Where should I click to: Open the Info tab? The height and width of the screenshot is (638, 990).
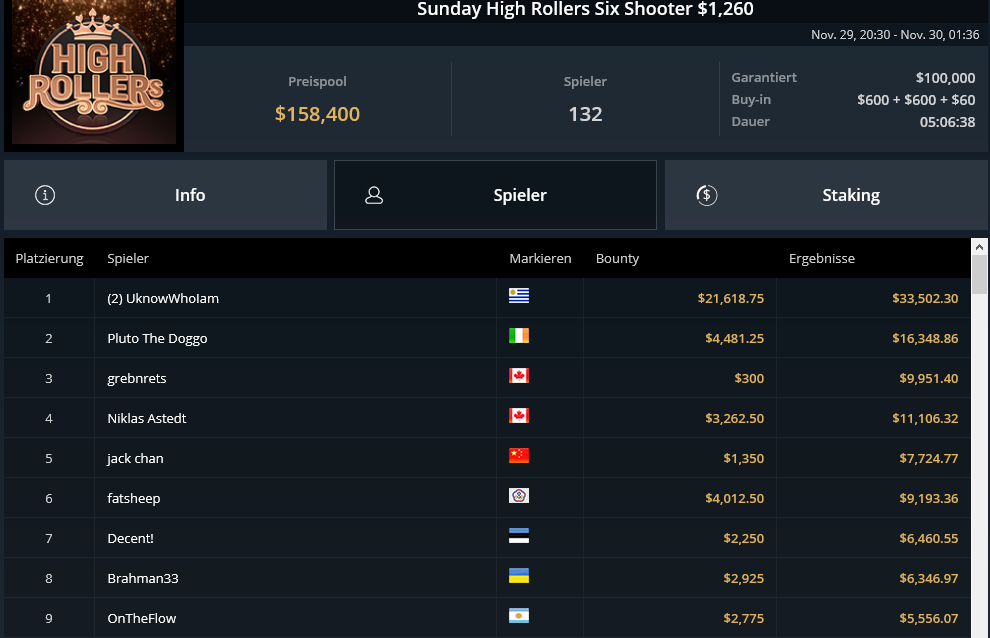[x=165, y=195]
